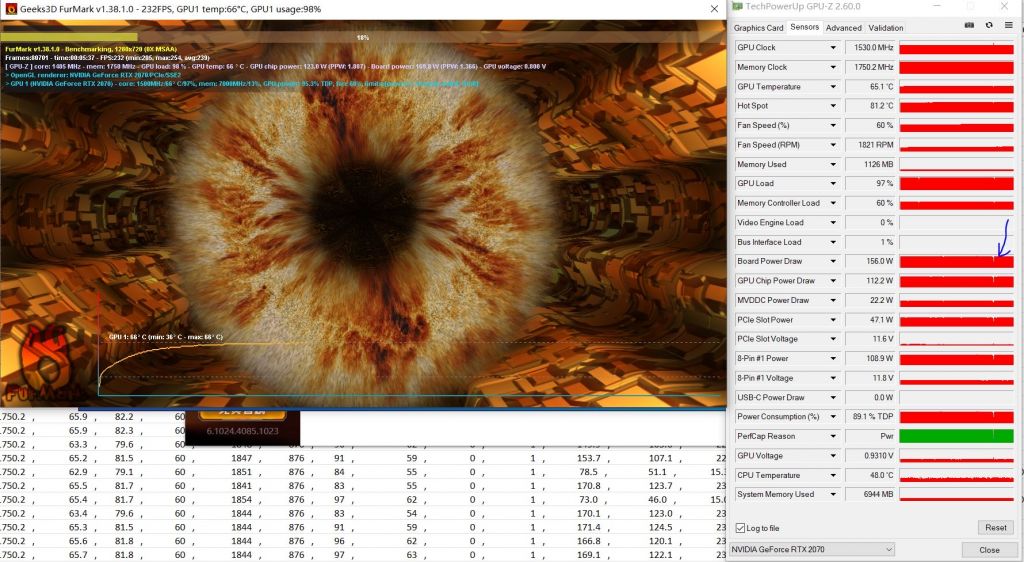Select GPU from NVIDIA GeForce RTX 2070 combo box
Screen dimensions: 1024x562
[811, 549]
